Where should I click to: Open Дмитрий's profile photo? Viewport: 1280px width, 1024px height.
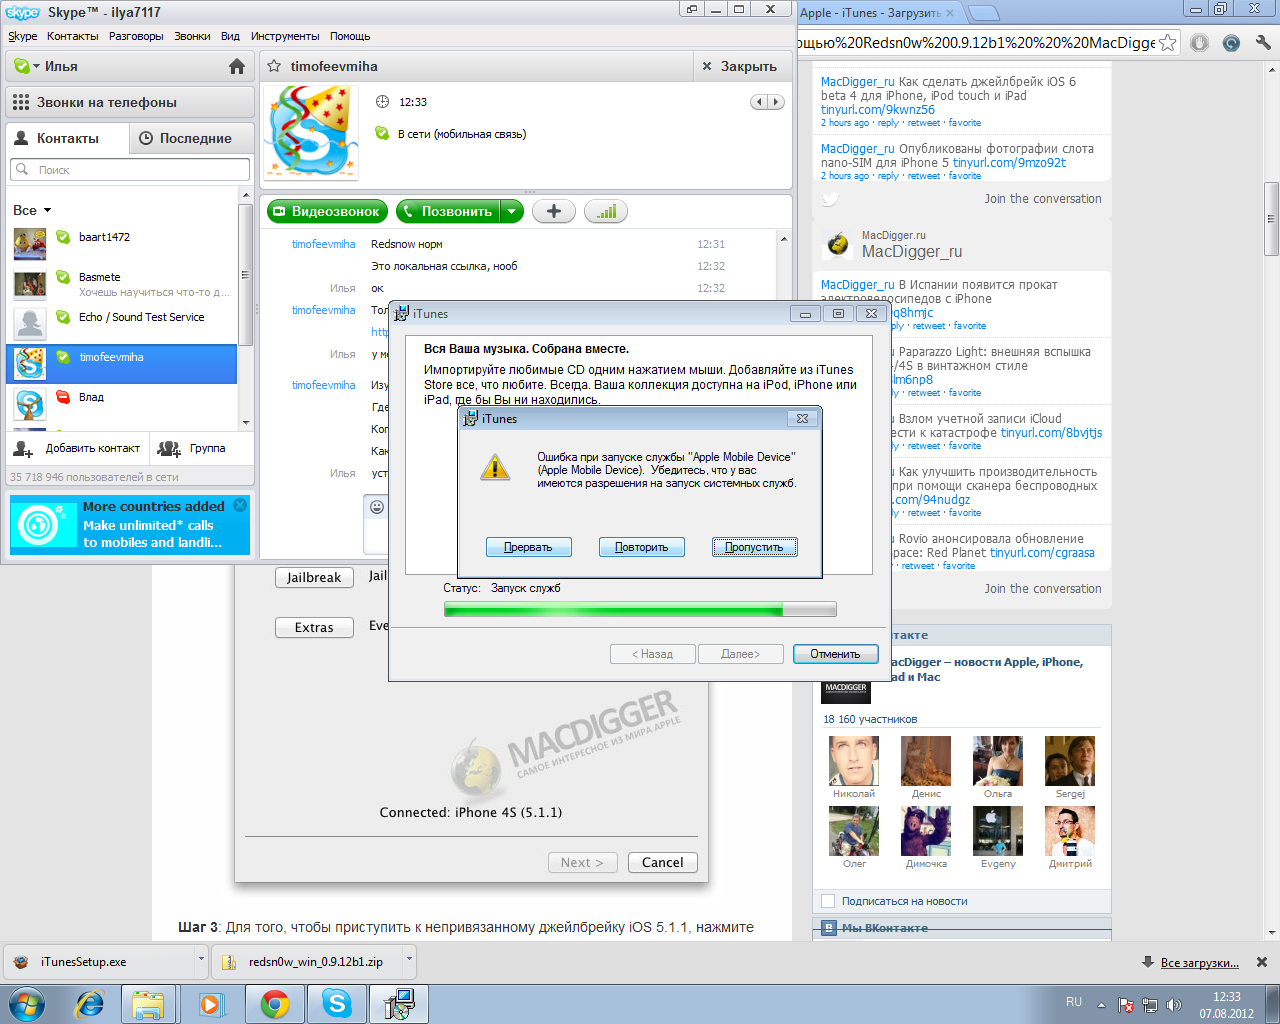1070,831
